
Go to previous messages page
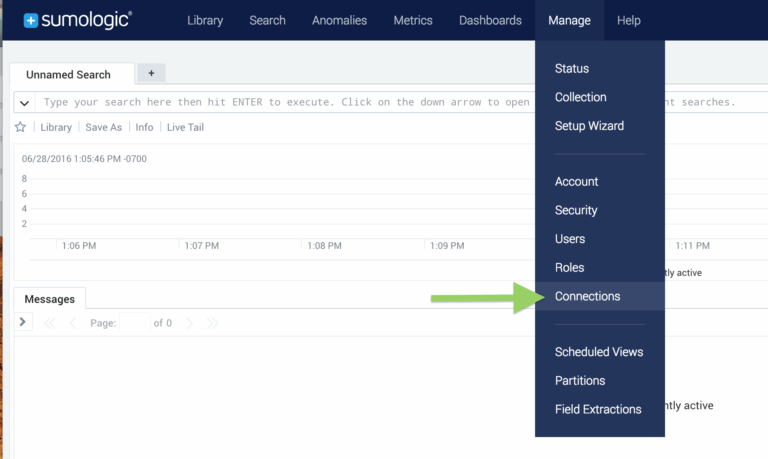[x=72, y=323]
